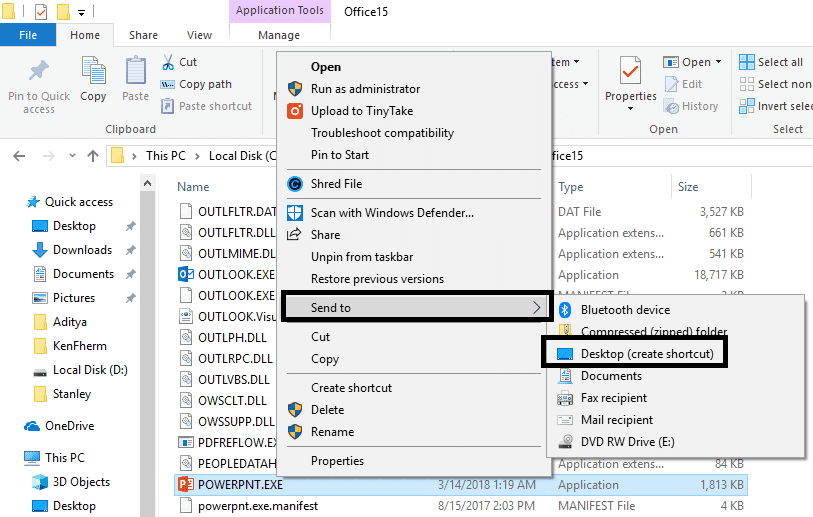Click the OUTLOOK.EXE Outlook icon

coord(186,274)
